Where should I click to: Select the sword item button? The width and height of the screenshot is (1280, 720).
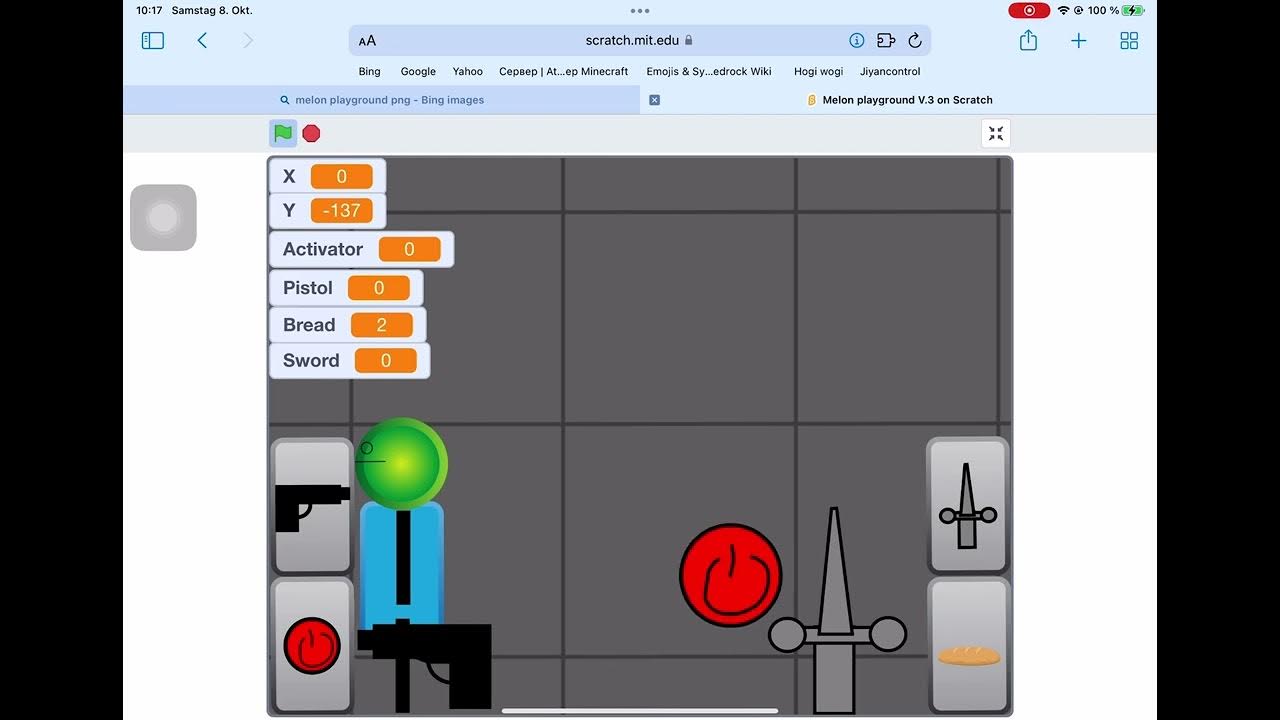(967, 505)
